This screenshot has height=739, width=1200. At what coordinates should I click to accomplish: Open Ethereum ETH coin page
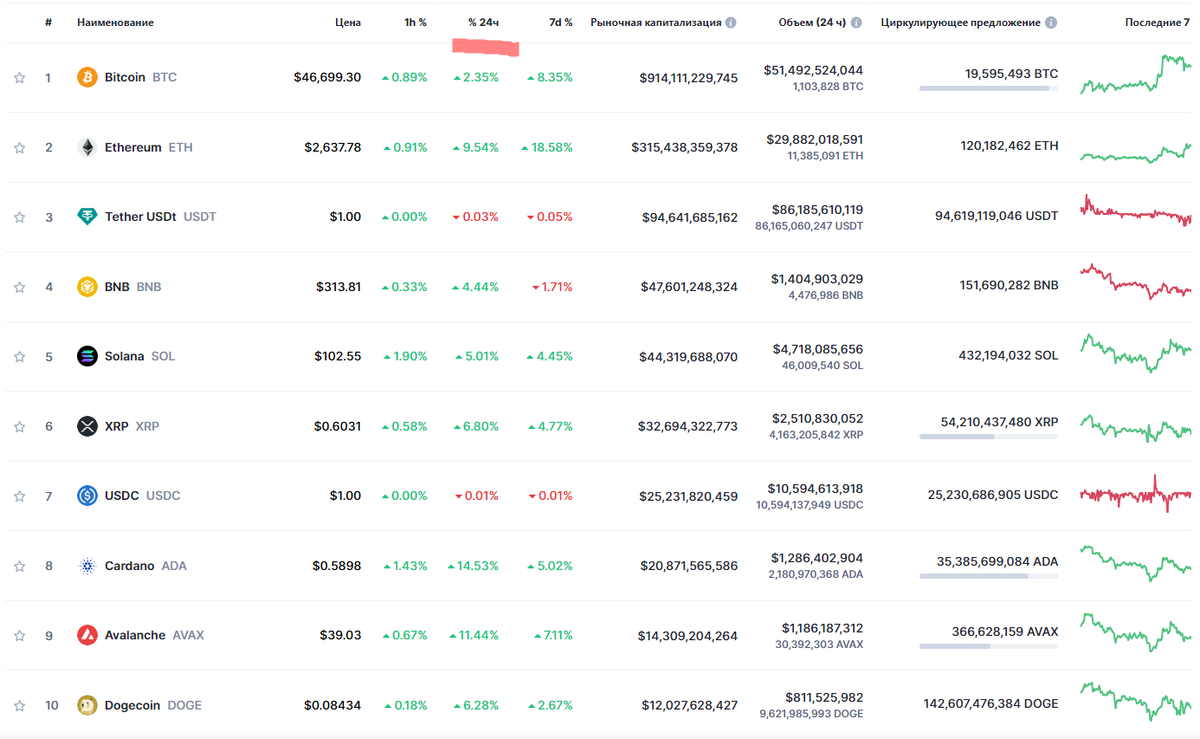click(x=149, y=147)
